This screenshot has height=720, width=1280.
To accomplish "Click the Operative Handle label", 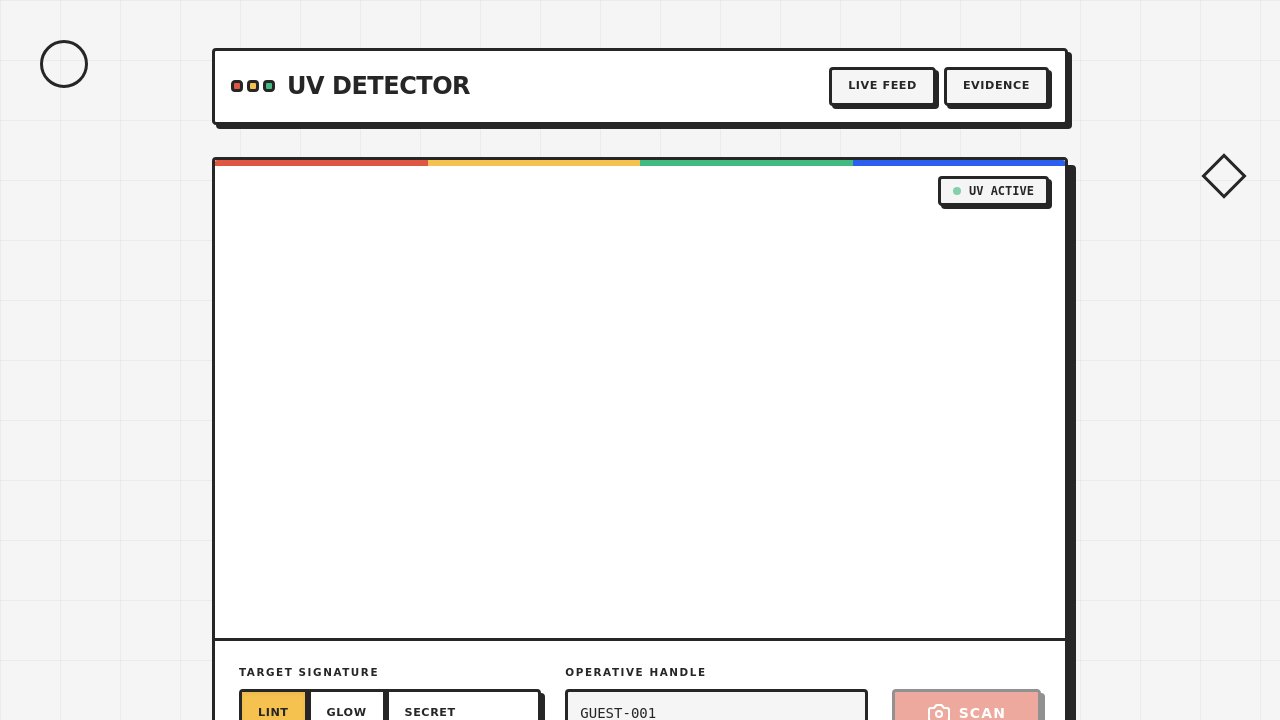I will pyautogui.click(x=636, y=672).
